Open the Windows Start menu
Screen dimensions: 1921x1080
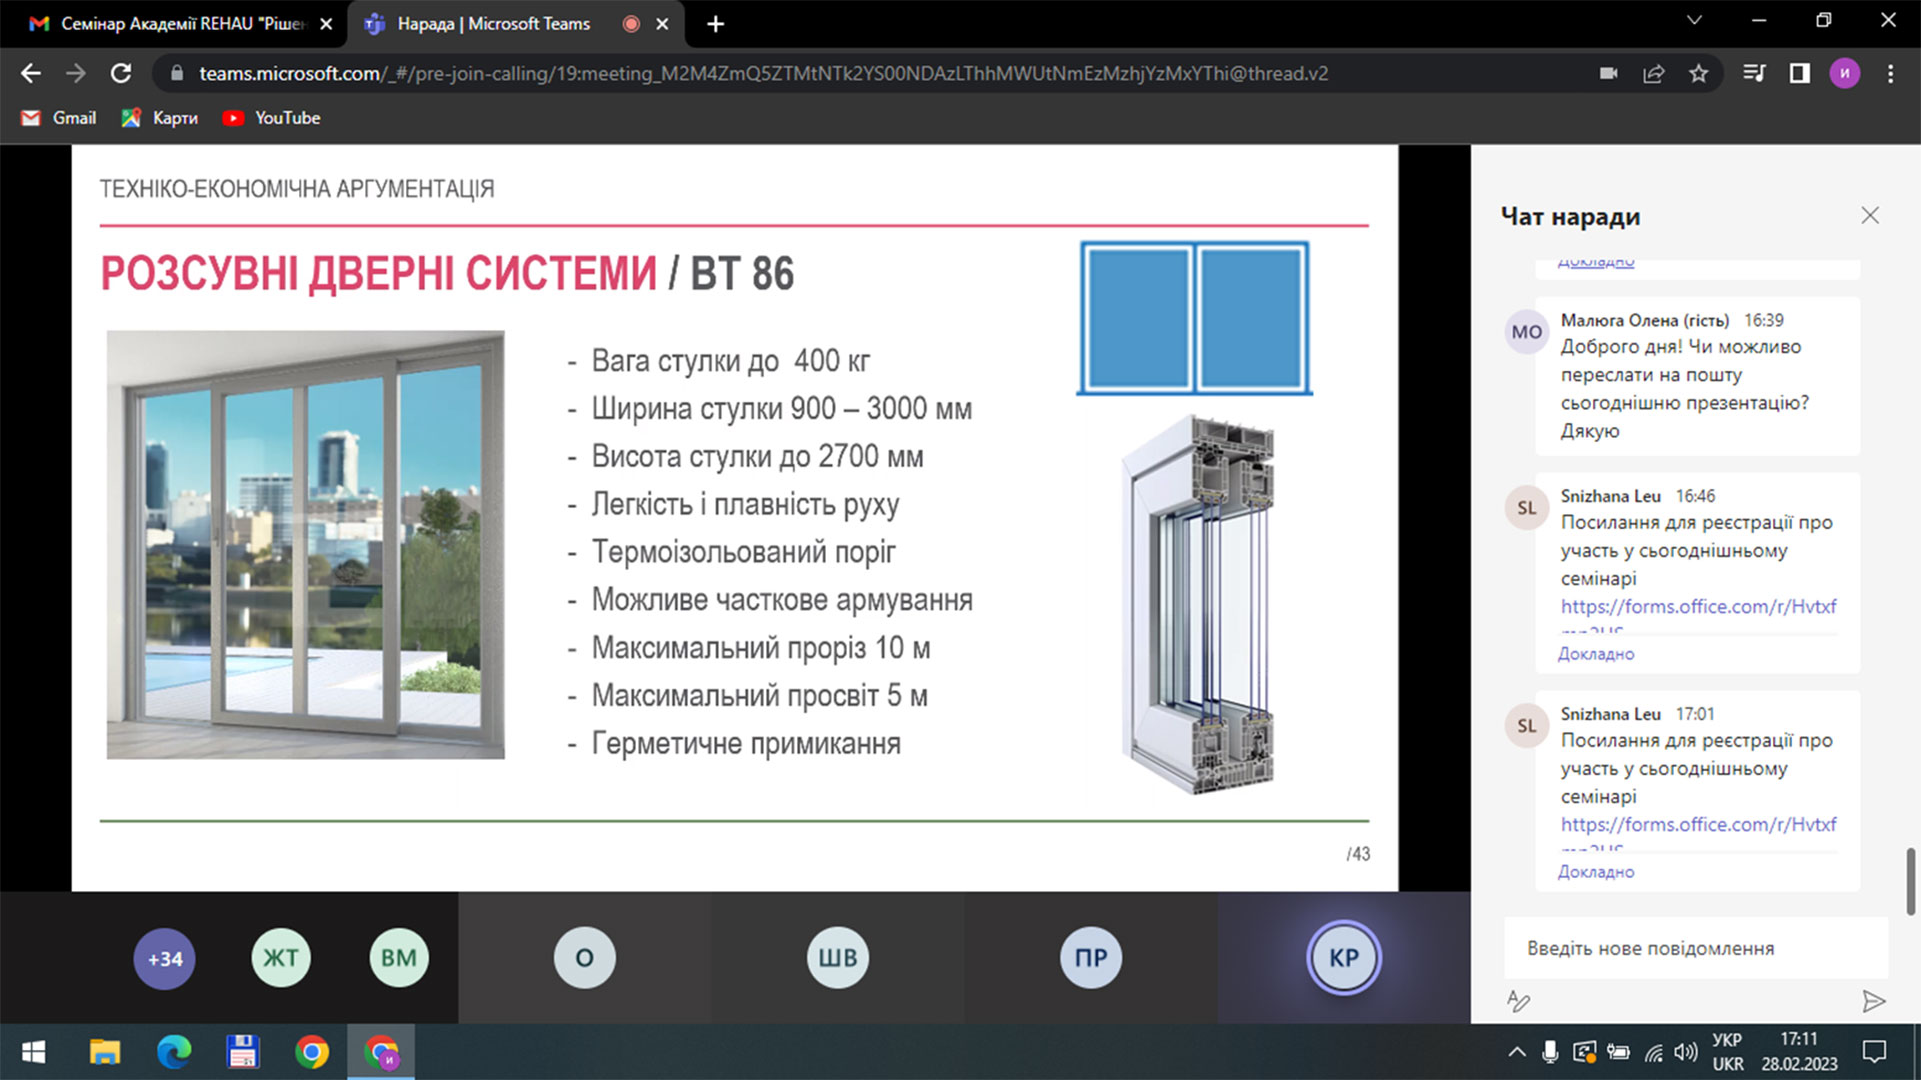point(33,1052)
